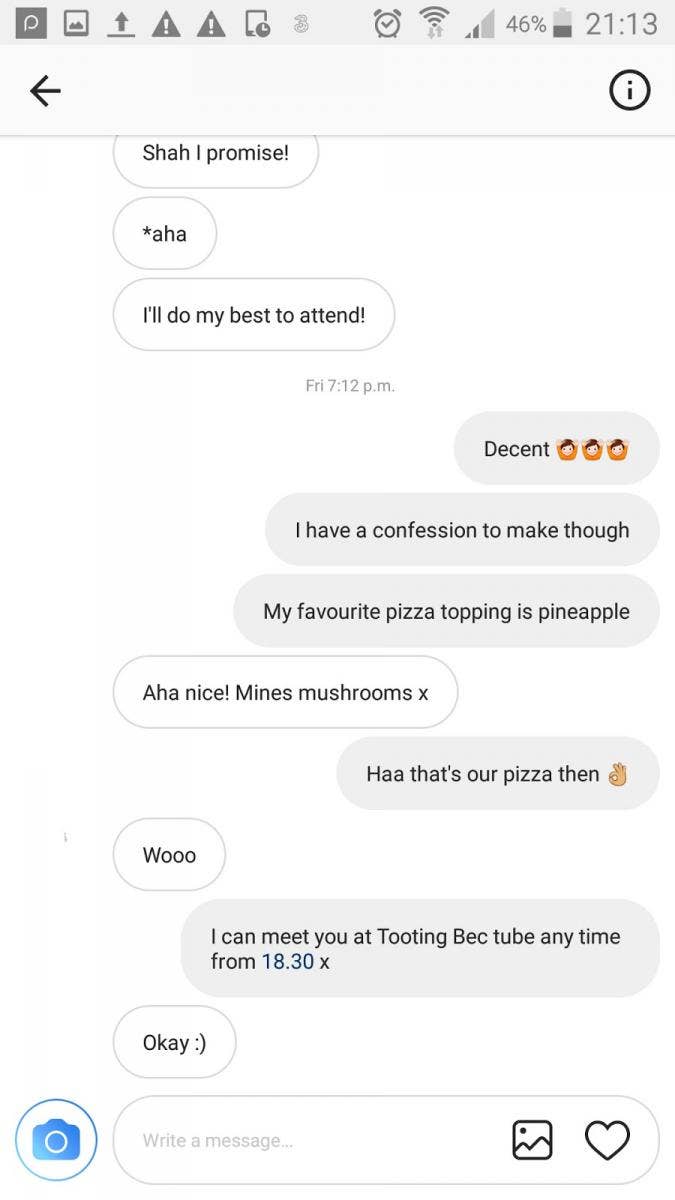Tap the 'Haa that's our pizza then' message

[x=497, y=774]
